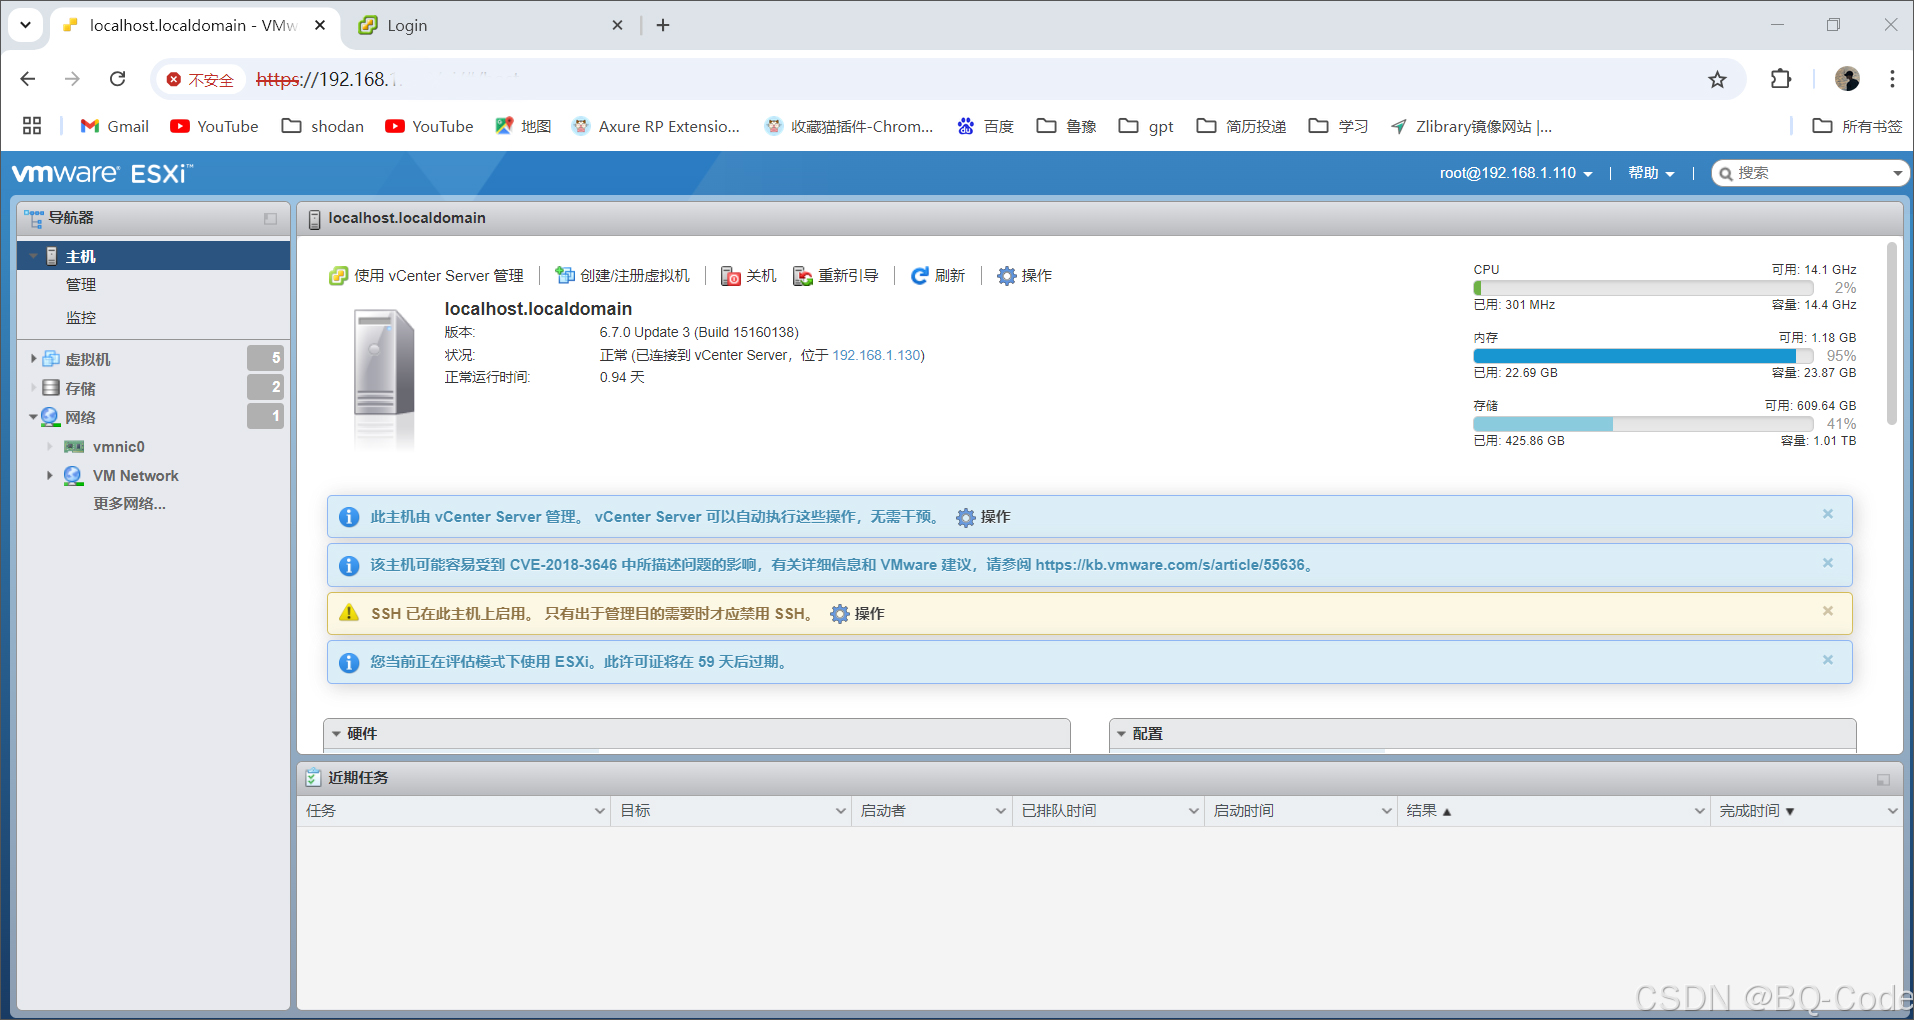Image resolution: width=1914 pixels, height=1020 pixels.
Task: Click the 192.168.1.130 vCenter link
Action: pyautogui.click(x=875, y=355)
